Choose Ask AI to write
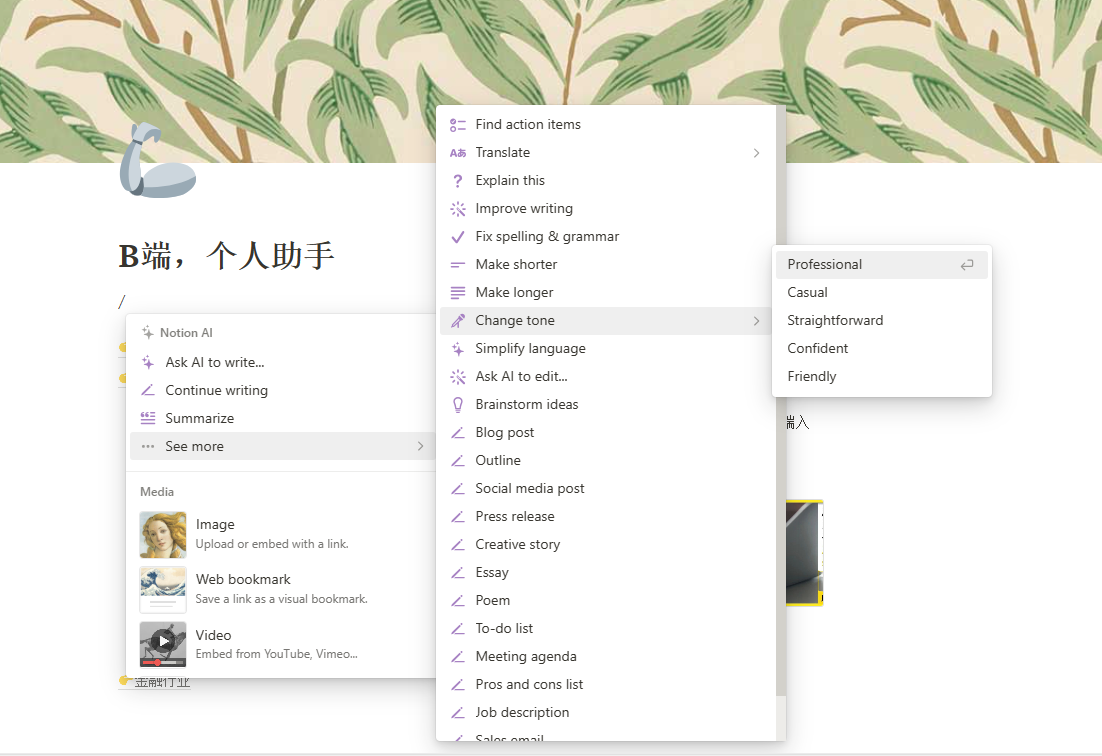The width and height of the screenshot is (1102, 756). 215,363
